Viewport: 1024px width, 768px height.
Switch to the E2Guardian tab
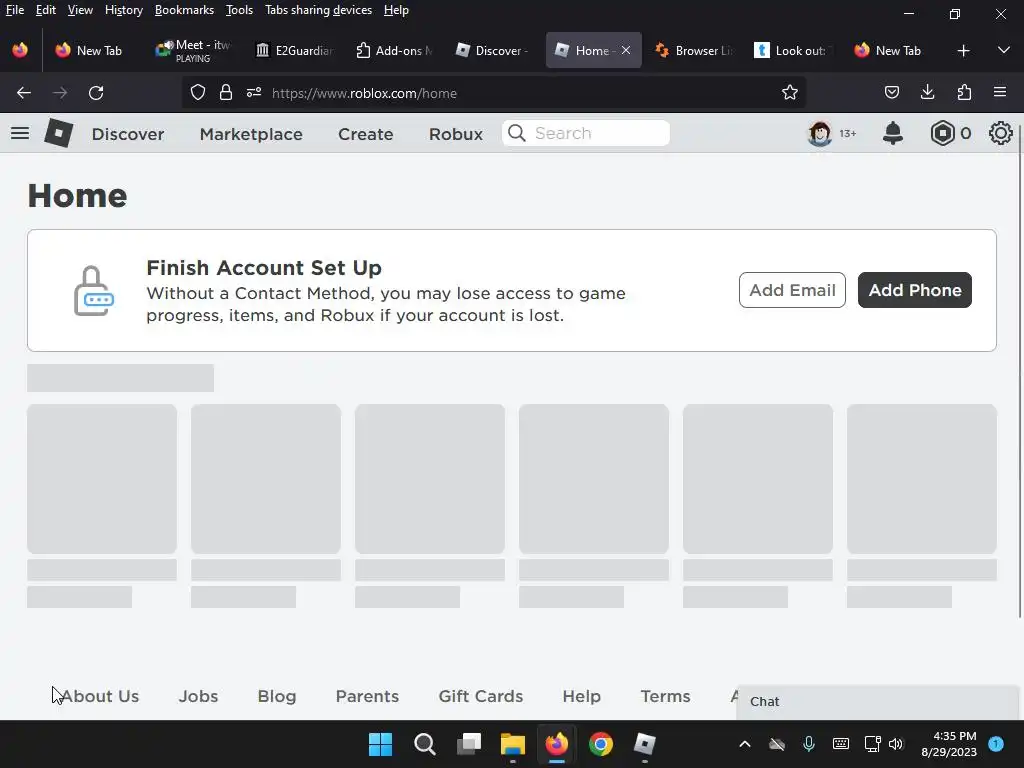(x=295, y=50)
